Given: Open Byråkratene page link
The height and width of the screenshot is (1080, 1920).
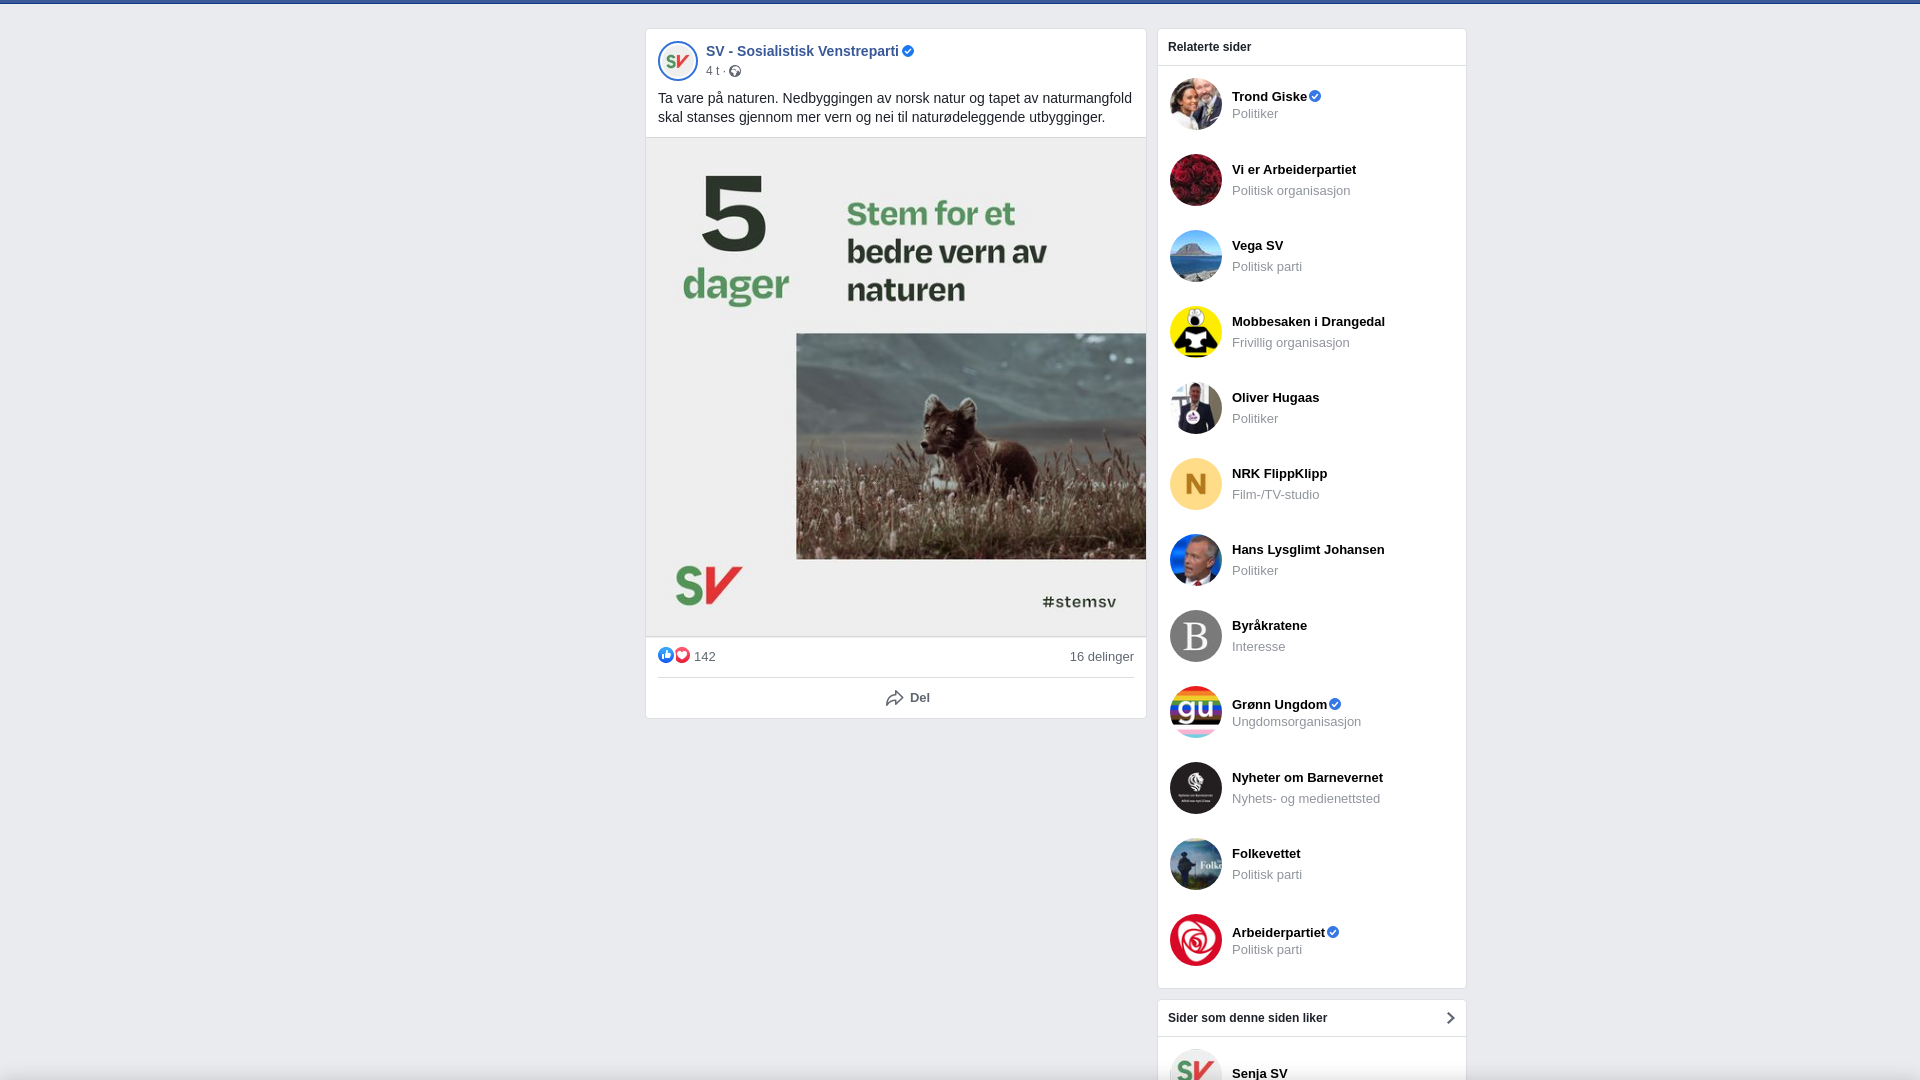Looking at the screenshot, I should point(1269,626).
